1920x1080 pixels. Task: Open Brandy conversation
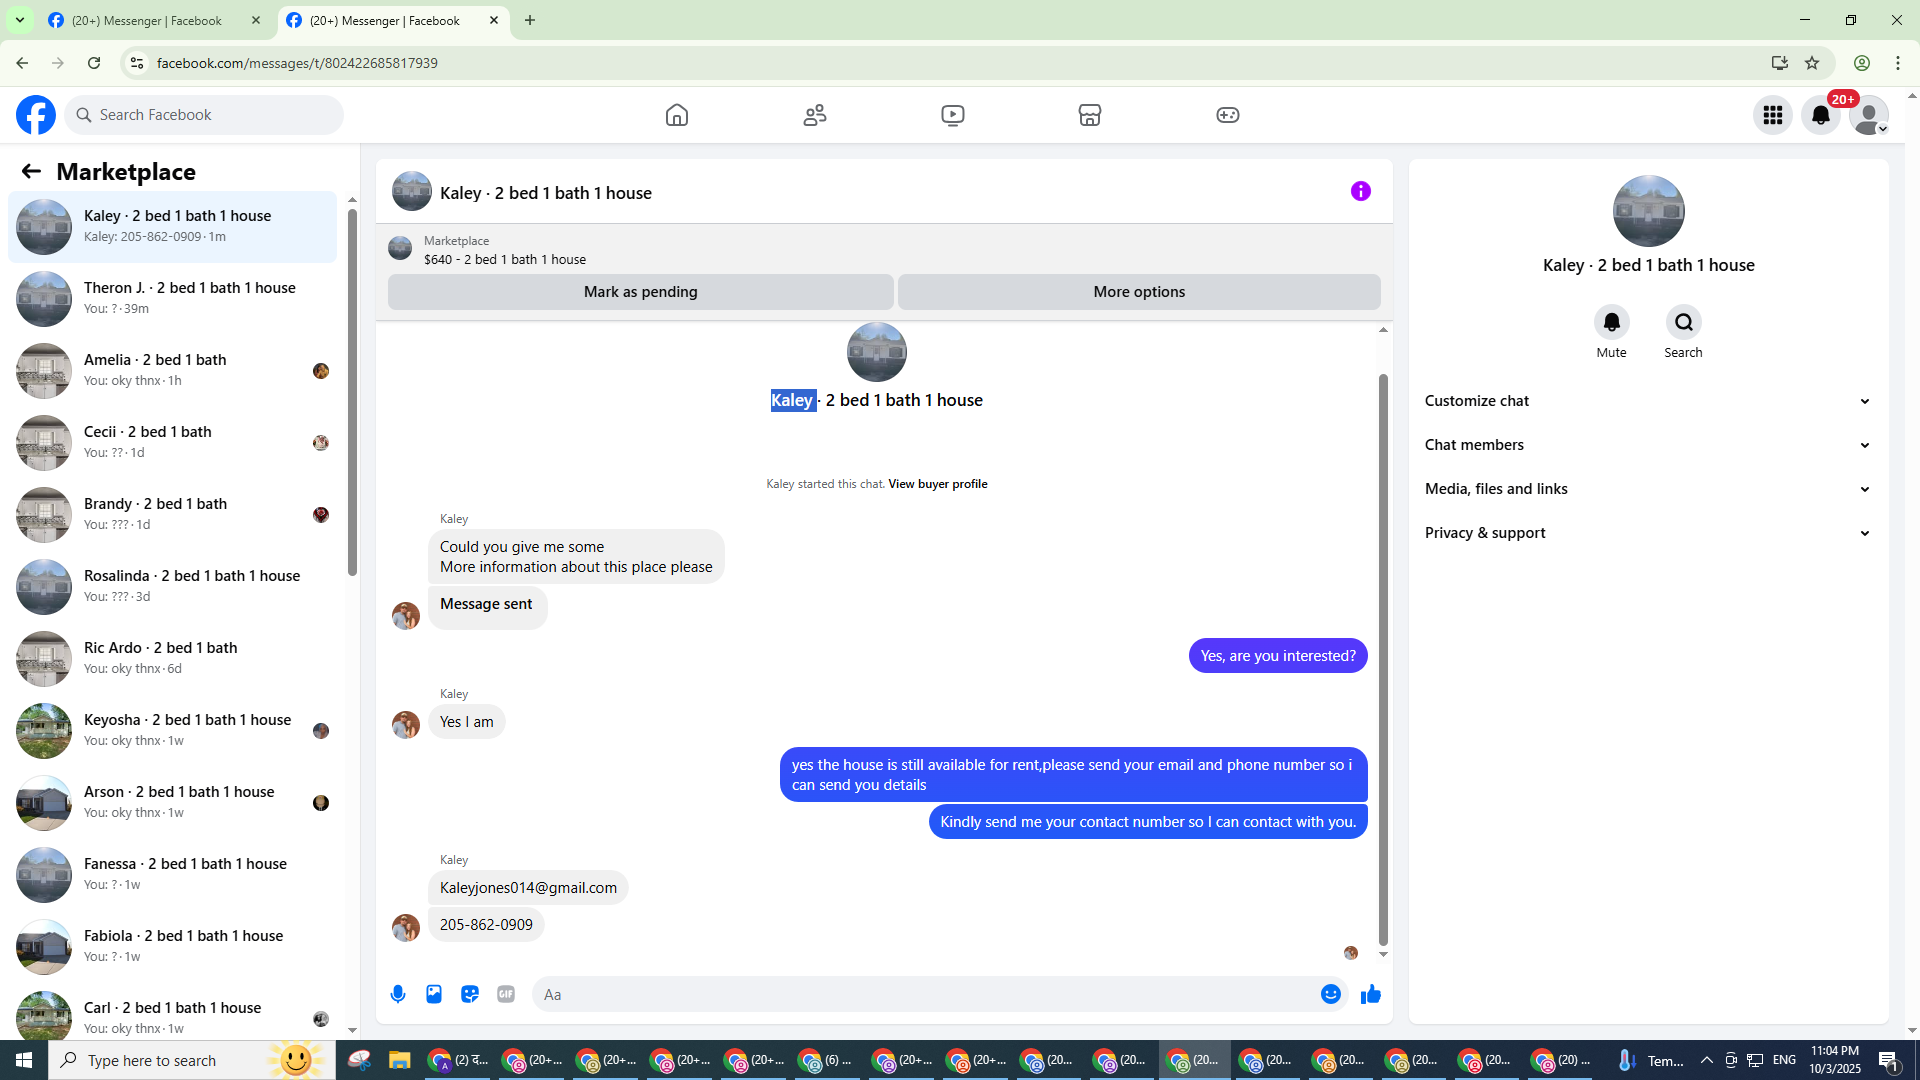click(x=173, y=515)
